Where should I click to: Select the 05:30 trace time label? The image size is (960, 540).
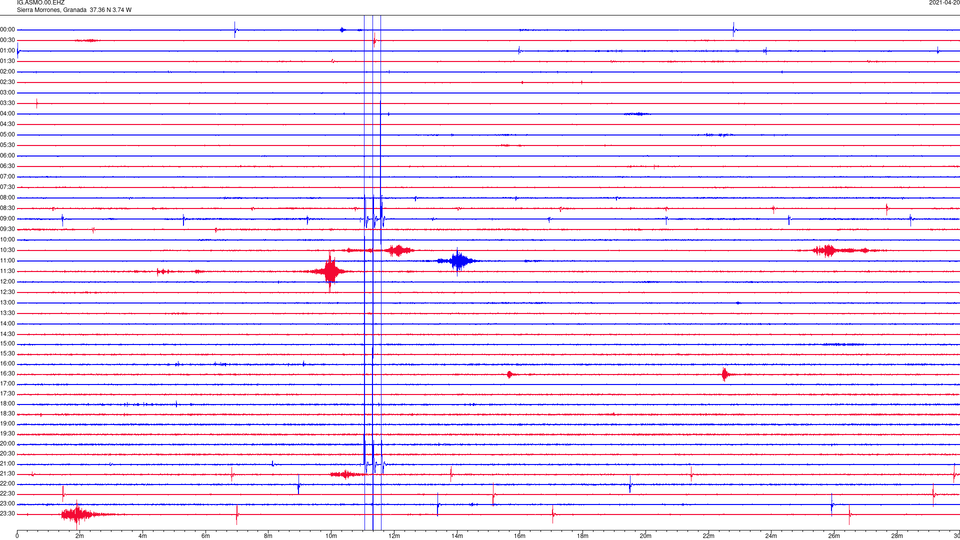pyautogui.click(x=7, y=145)
